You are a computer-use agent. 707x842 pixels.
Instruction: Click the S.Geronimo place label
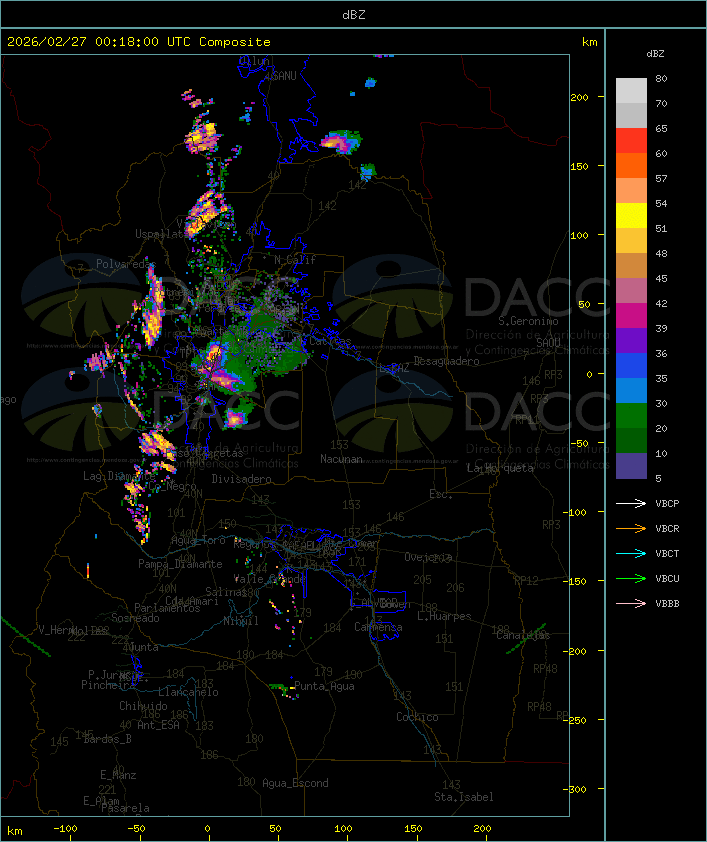(x=528, y=321)
